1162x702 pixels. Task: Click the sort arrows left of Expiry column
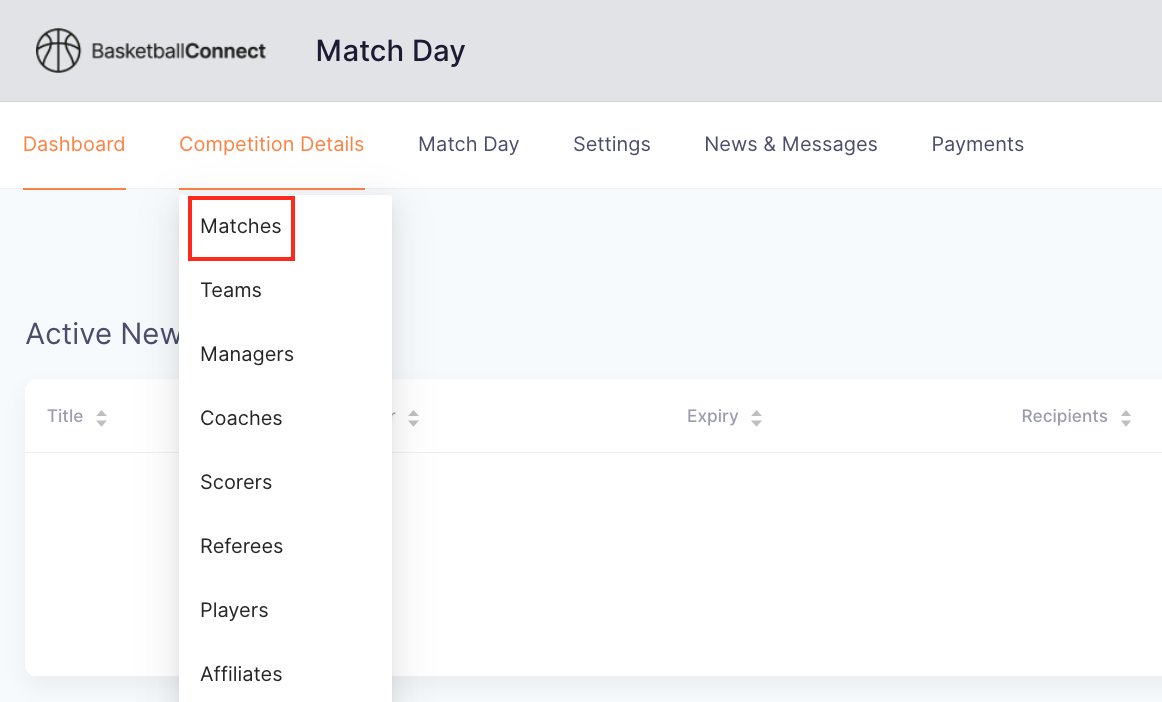[x=413, y=418]
